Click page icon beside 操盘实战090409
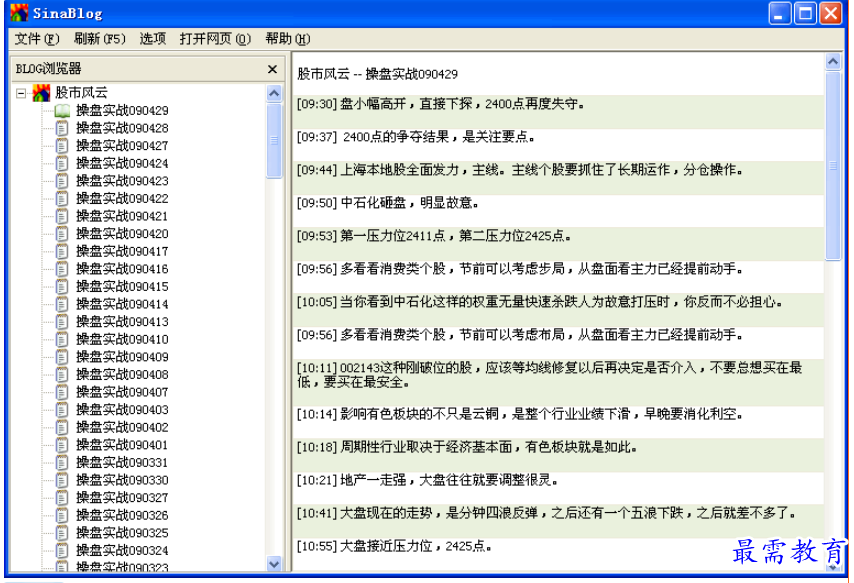The height and width of the screenshot is (583, 854). pyautogui.click(x=62, y=357)
